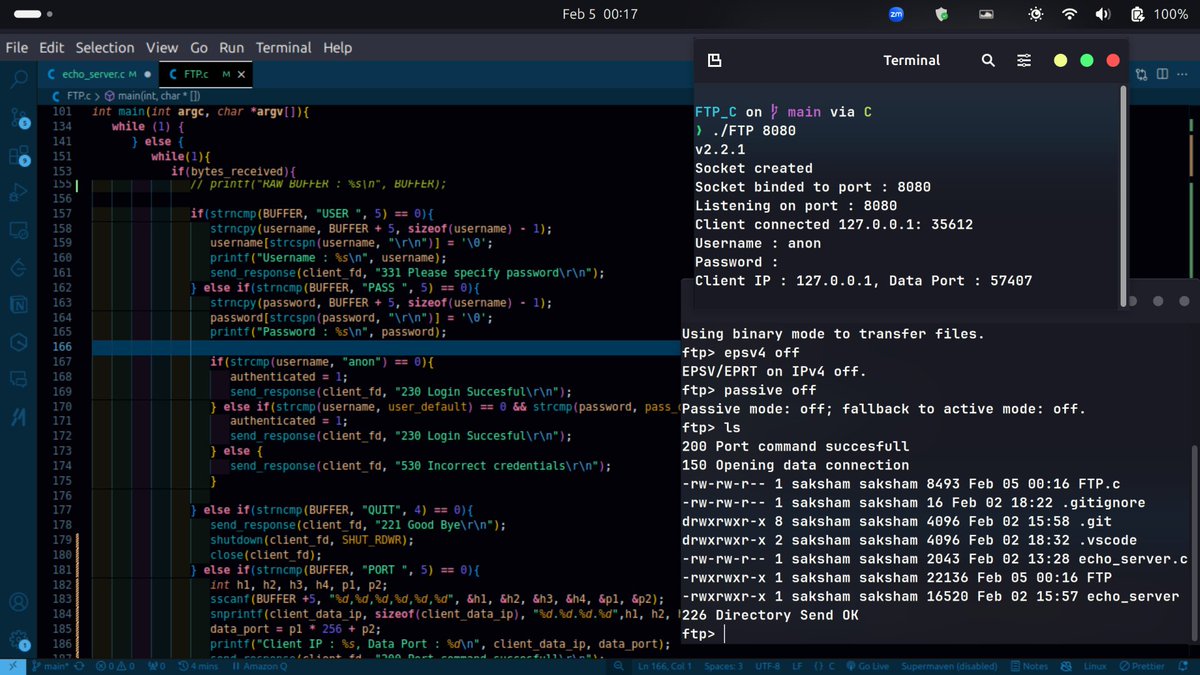Open the Extensions view in activity bar
This screenshot has width=1200, height=675.
(x=18, y=154)
